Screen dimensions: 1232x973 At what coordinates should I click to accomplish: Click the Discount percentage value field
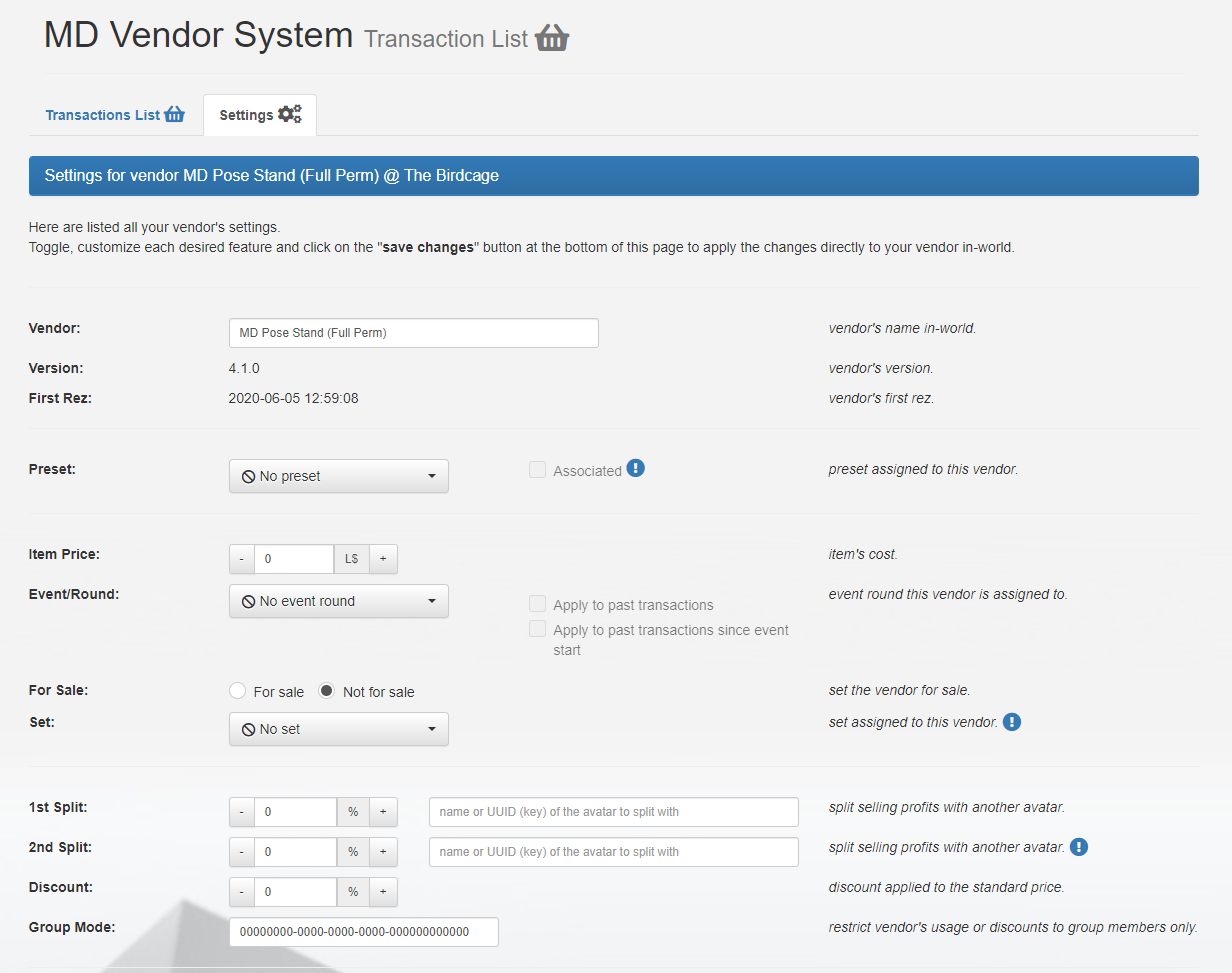click(295, 892)
